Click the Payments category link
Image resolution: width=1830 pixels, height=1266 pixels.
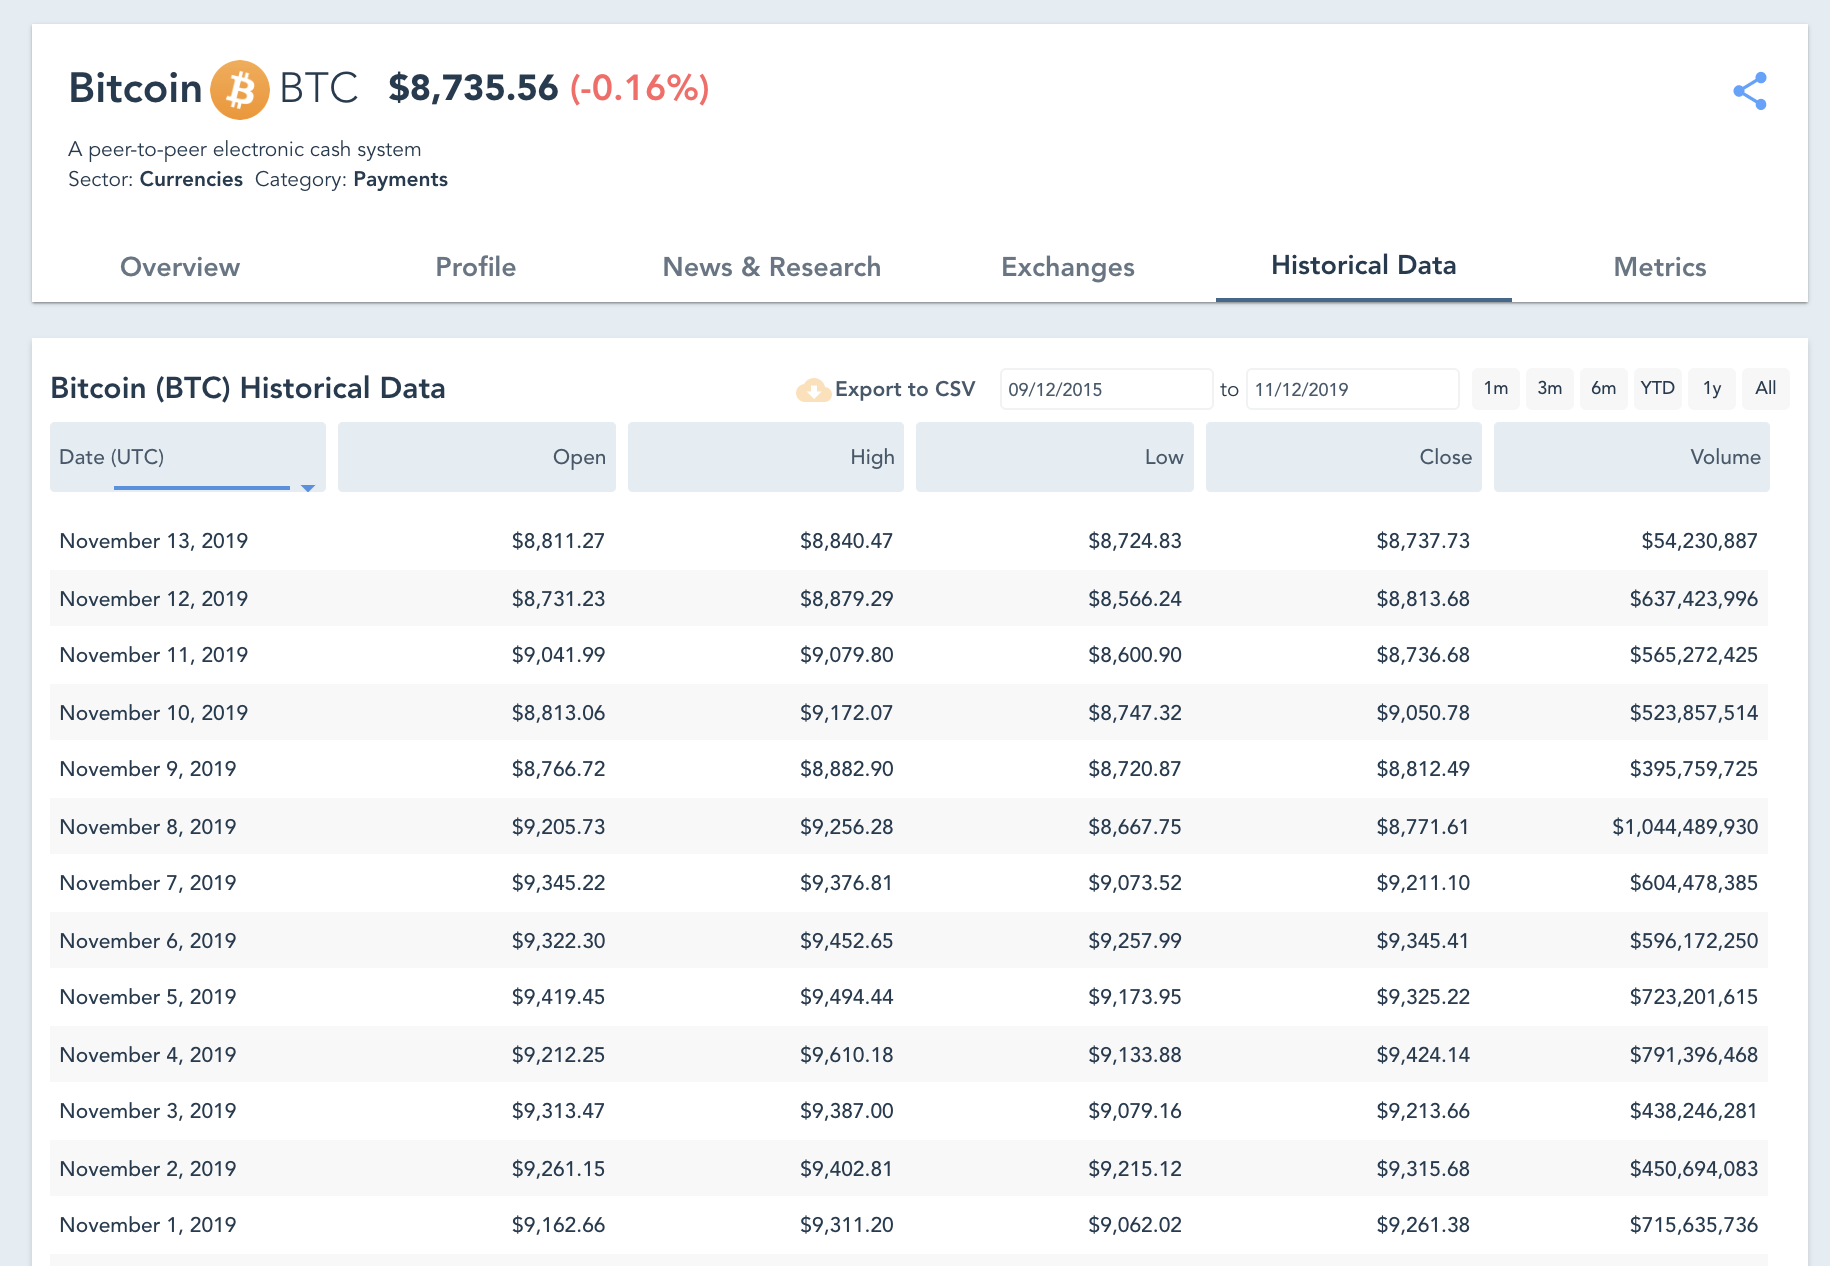(x=400, y=179)
